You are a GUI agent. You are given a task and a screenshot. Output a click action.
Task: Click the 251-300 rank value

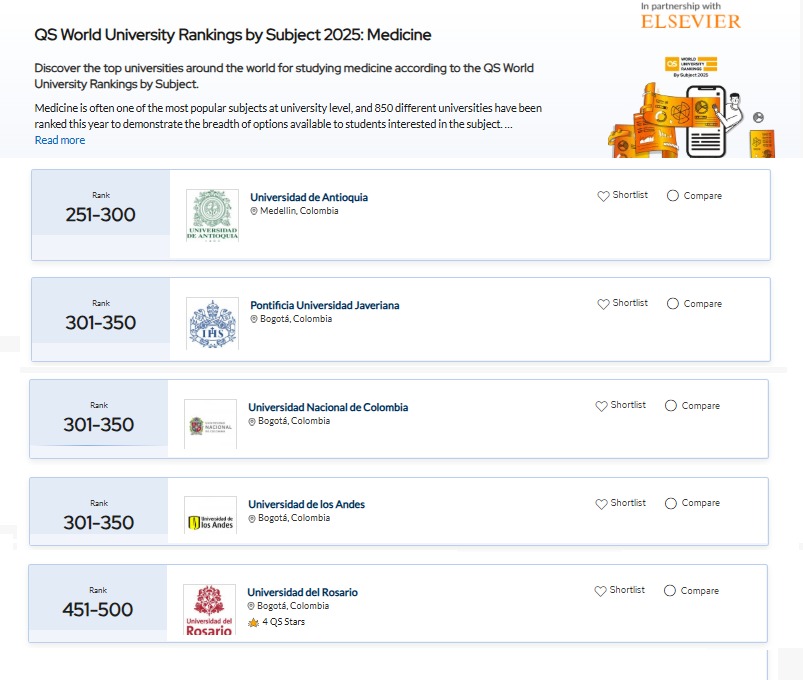(100, 215)
